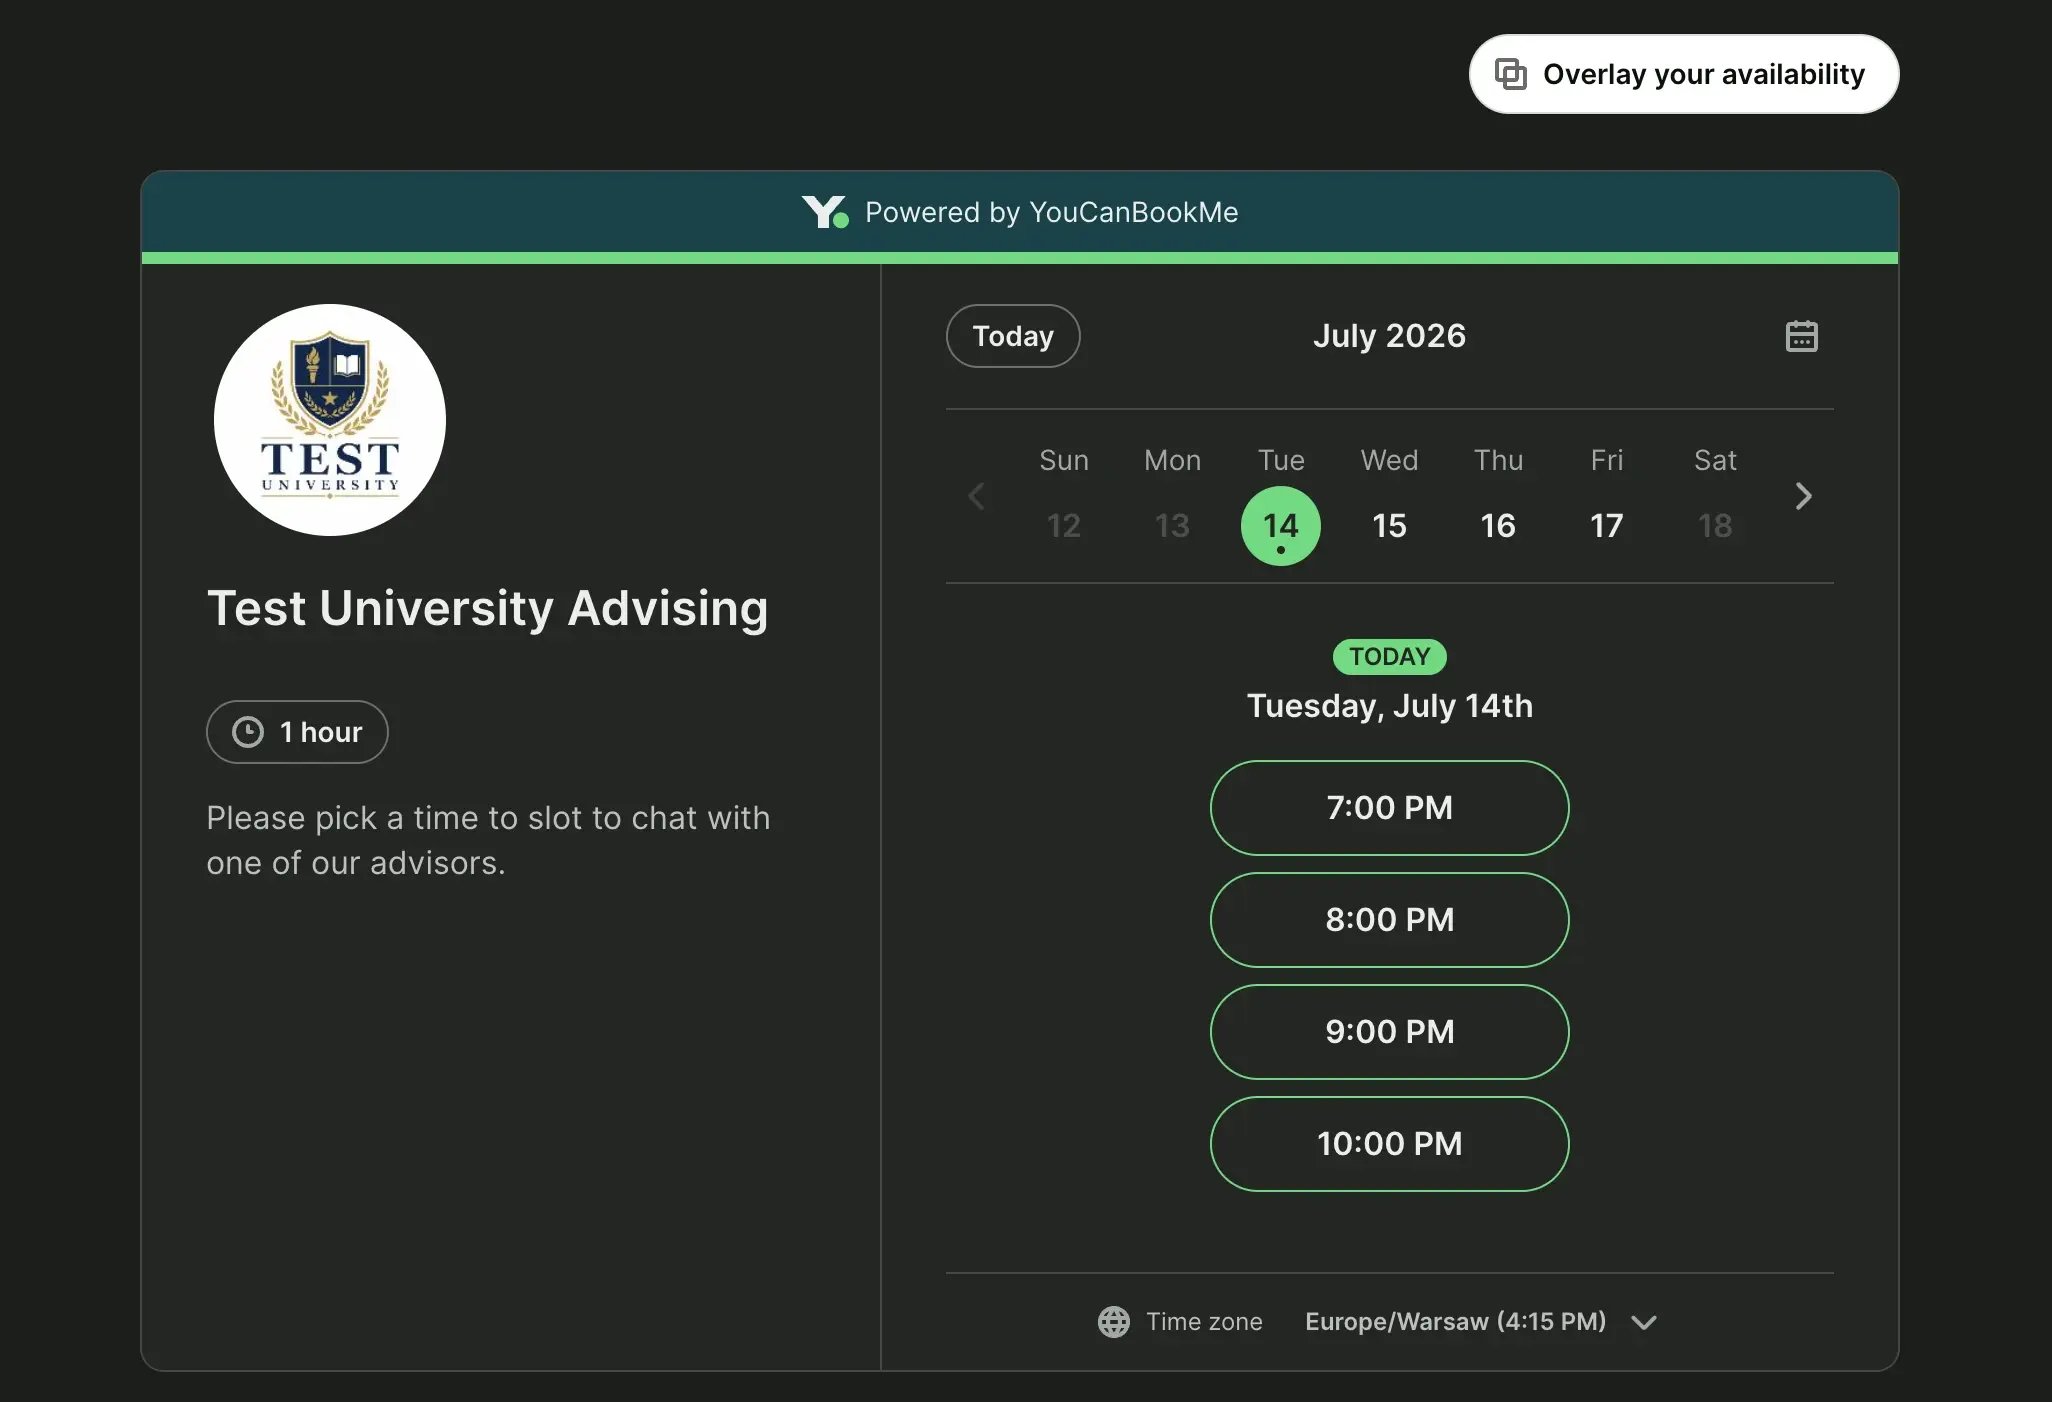Select Tuesday 14 in the week strip
Screen dimensions: 2052x1402
[x=1280, y=526]
